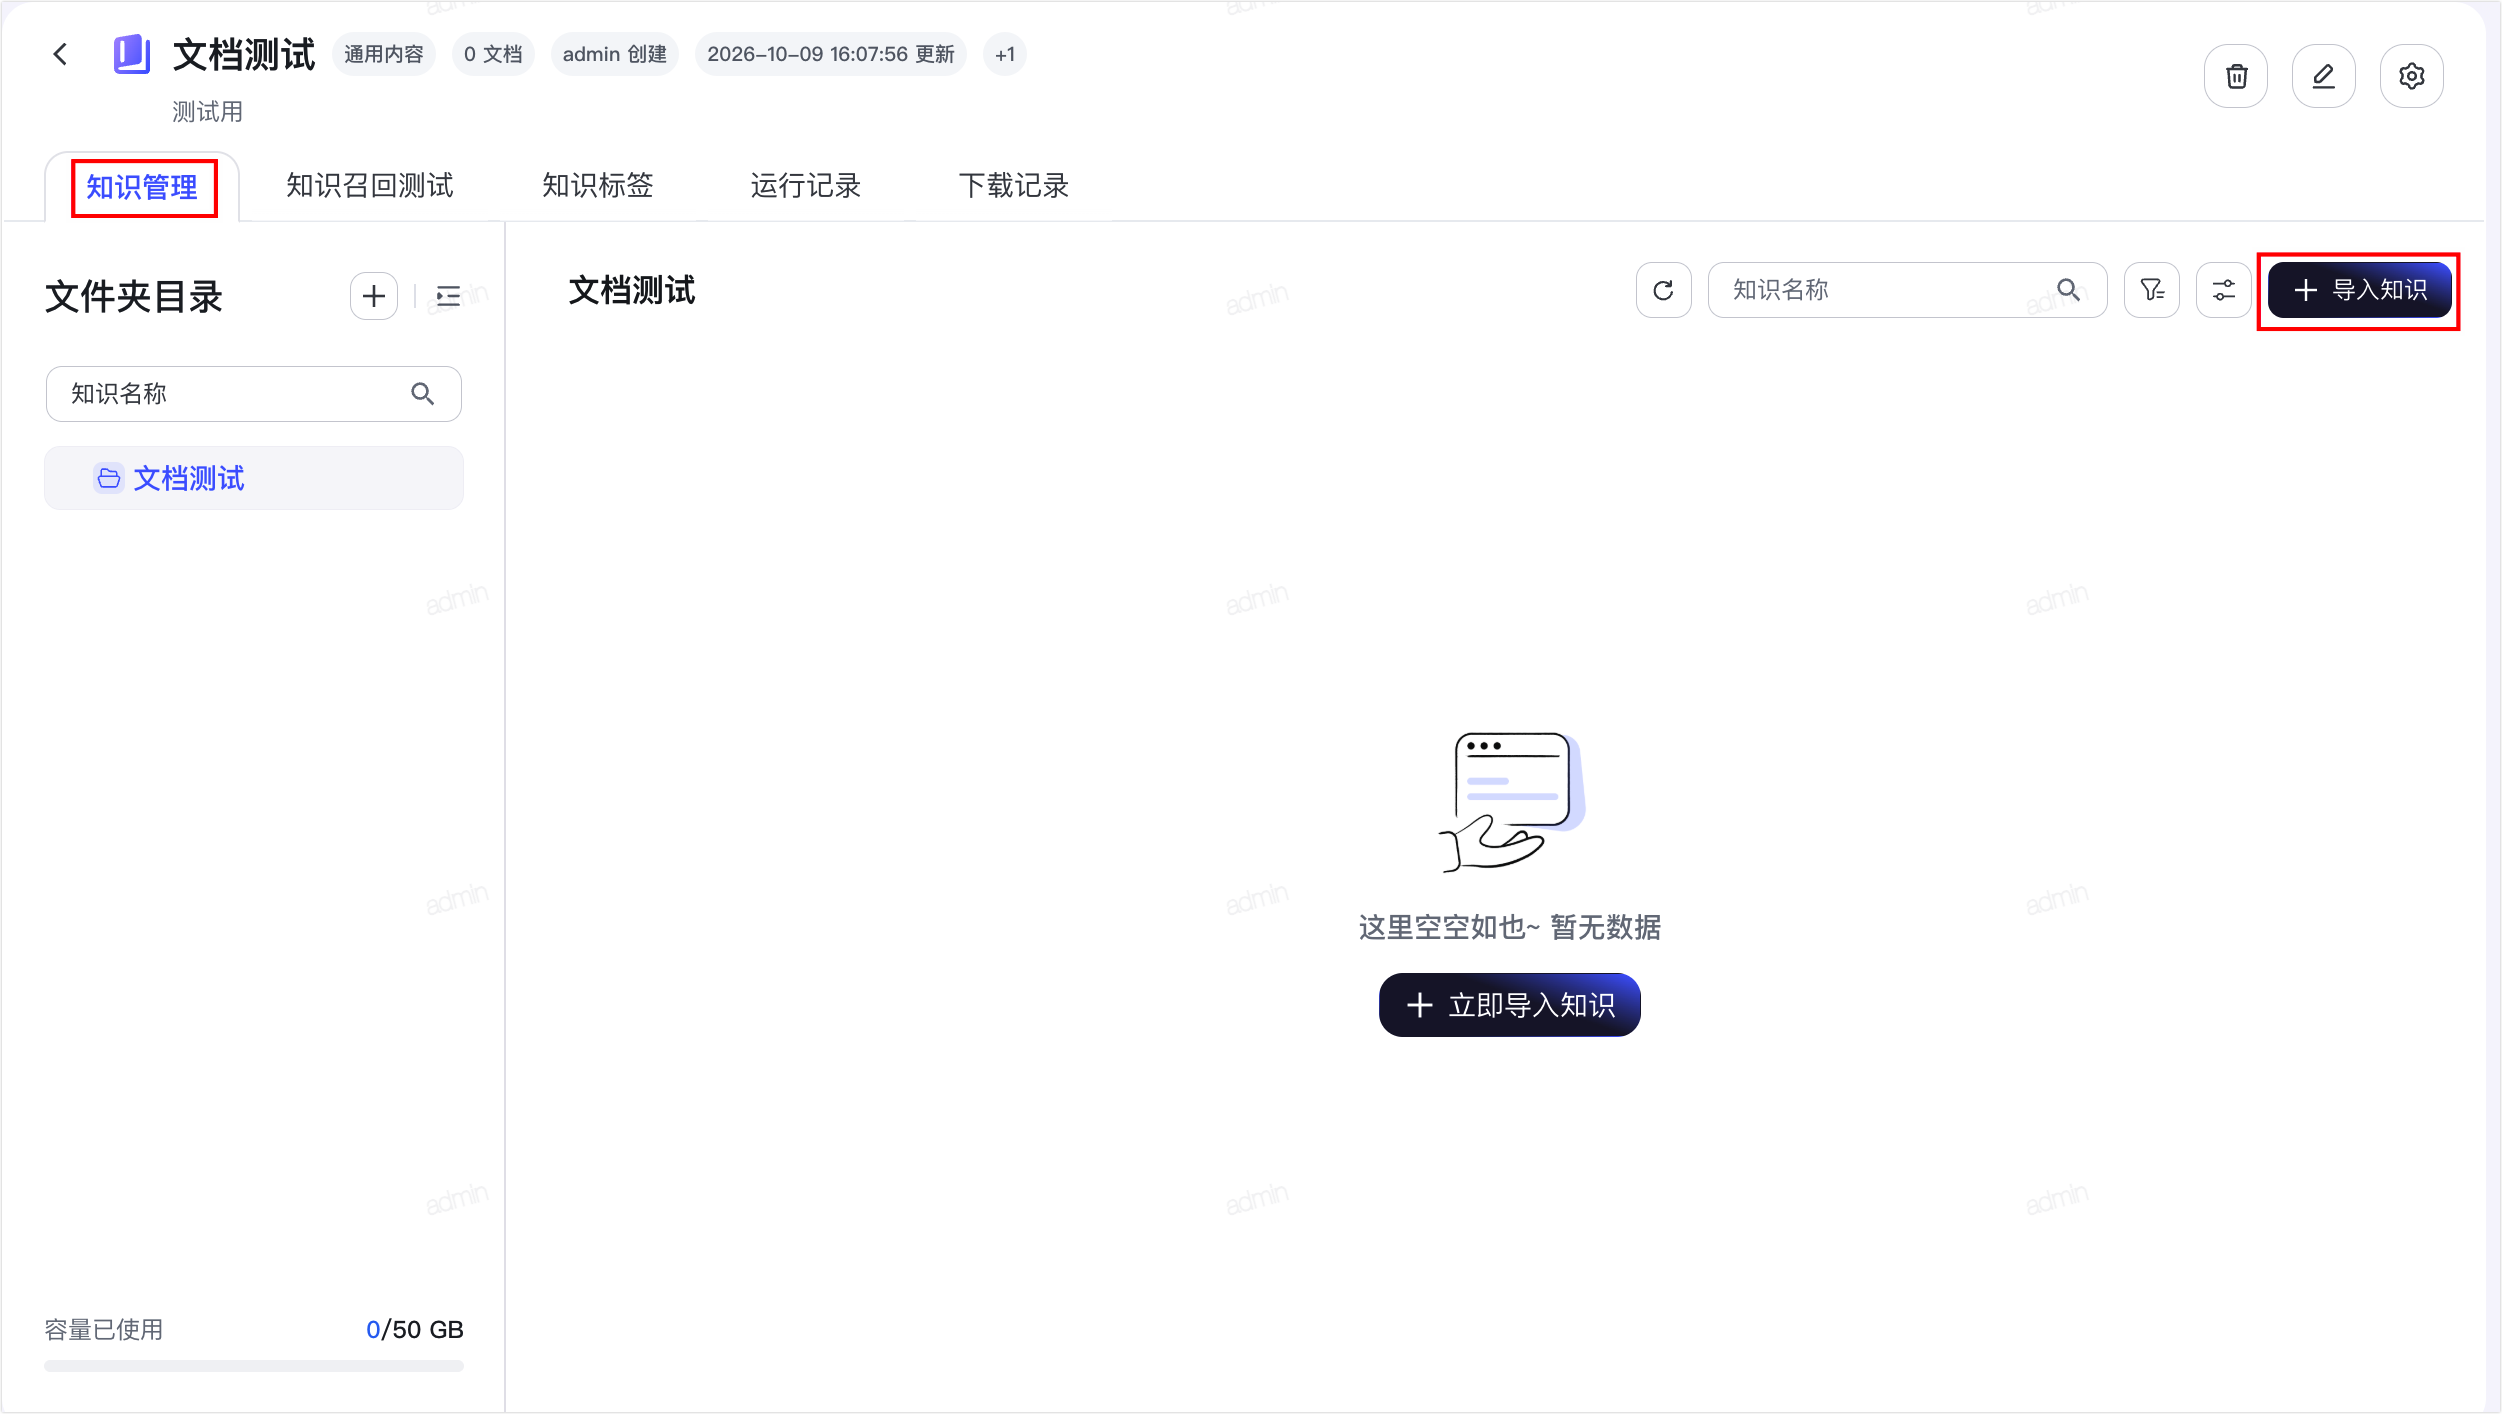Edit knowledge base with the pencil icon

(2323, 76)
